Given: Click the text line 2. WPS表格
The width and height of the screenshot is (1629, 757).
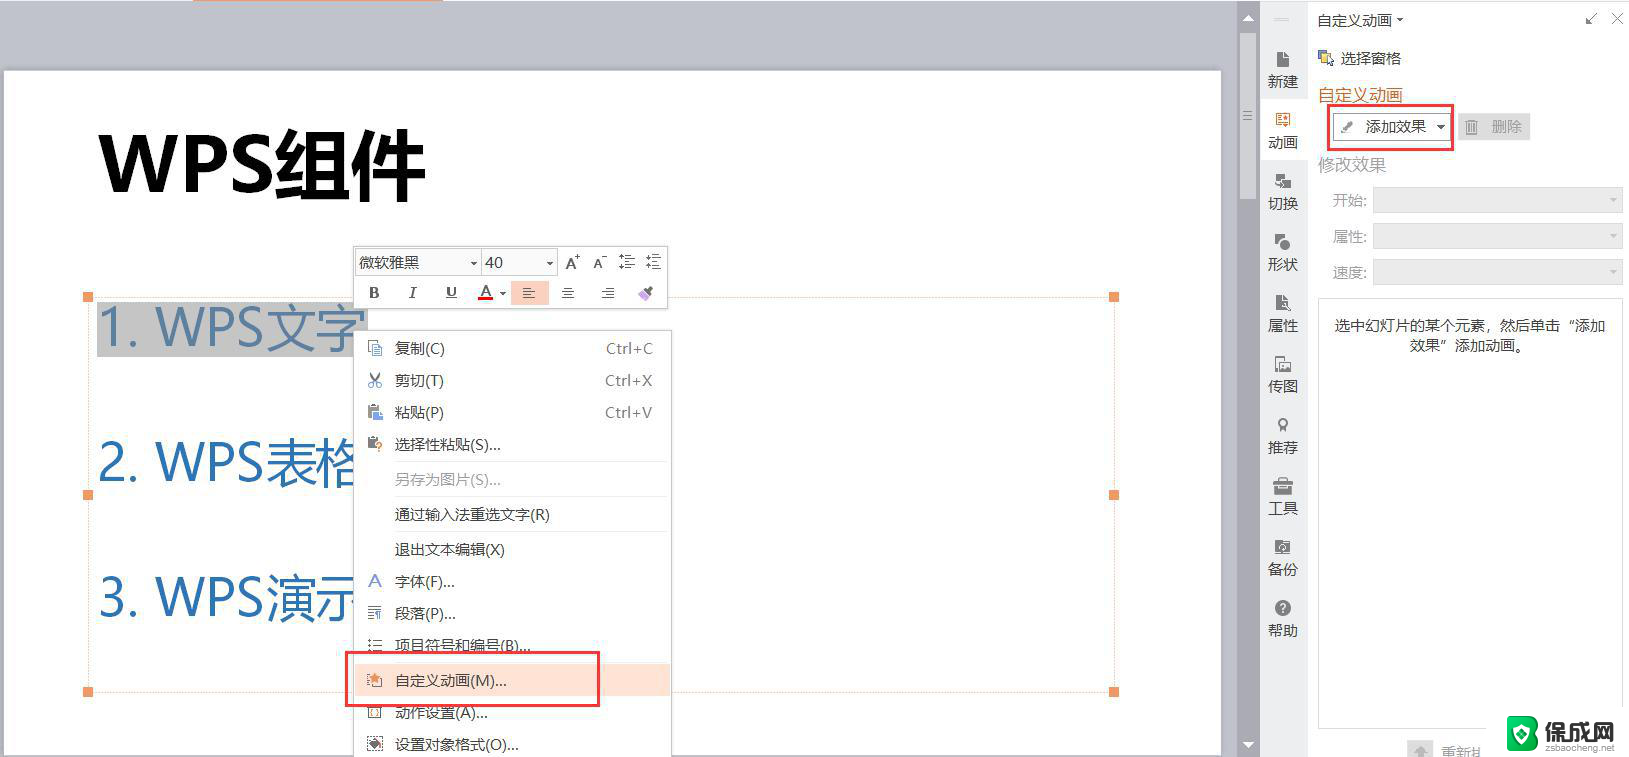Looking at the screenshot, I should pyautogui.click(x=227, y=462).
